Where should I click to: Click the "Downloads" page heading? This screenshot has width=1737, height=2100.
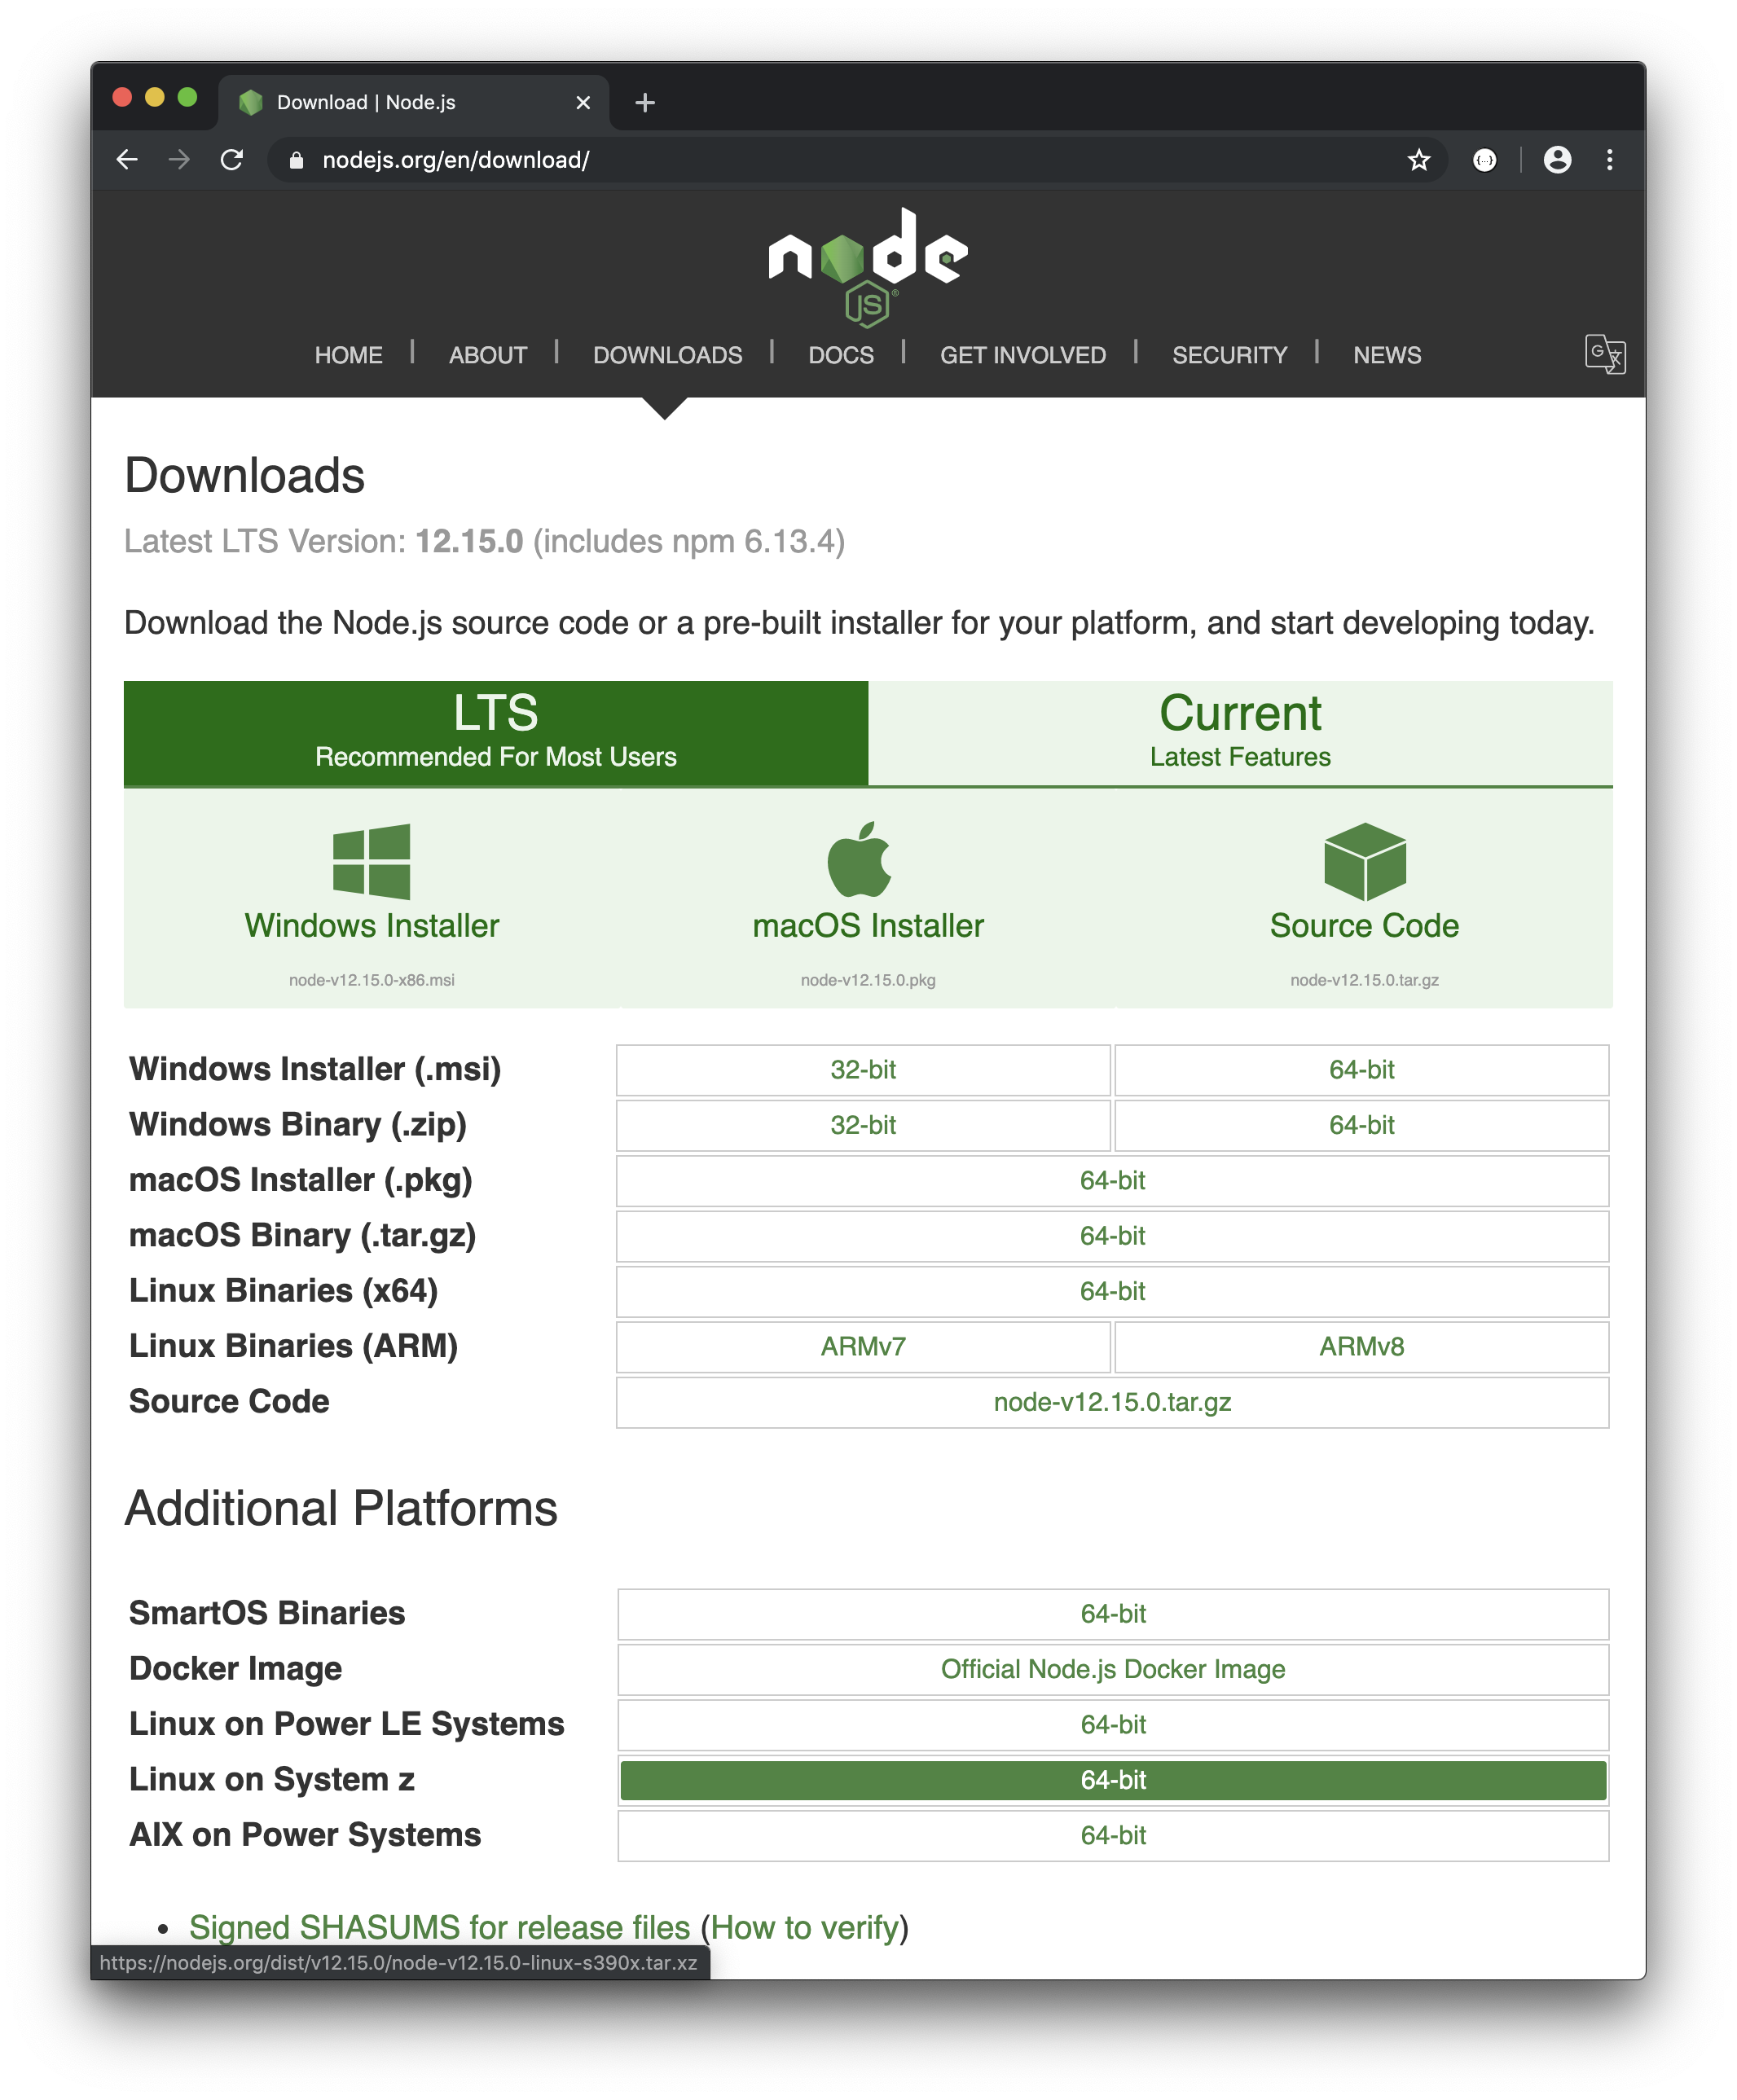(245, 475)
